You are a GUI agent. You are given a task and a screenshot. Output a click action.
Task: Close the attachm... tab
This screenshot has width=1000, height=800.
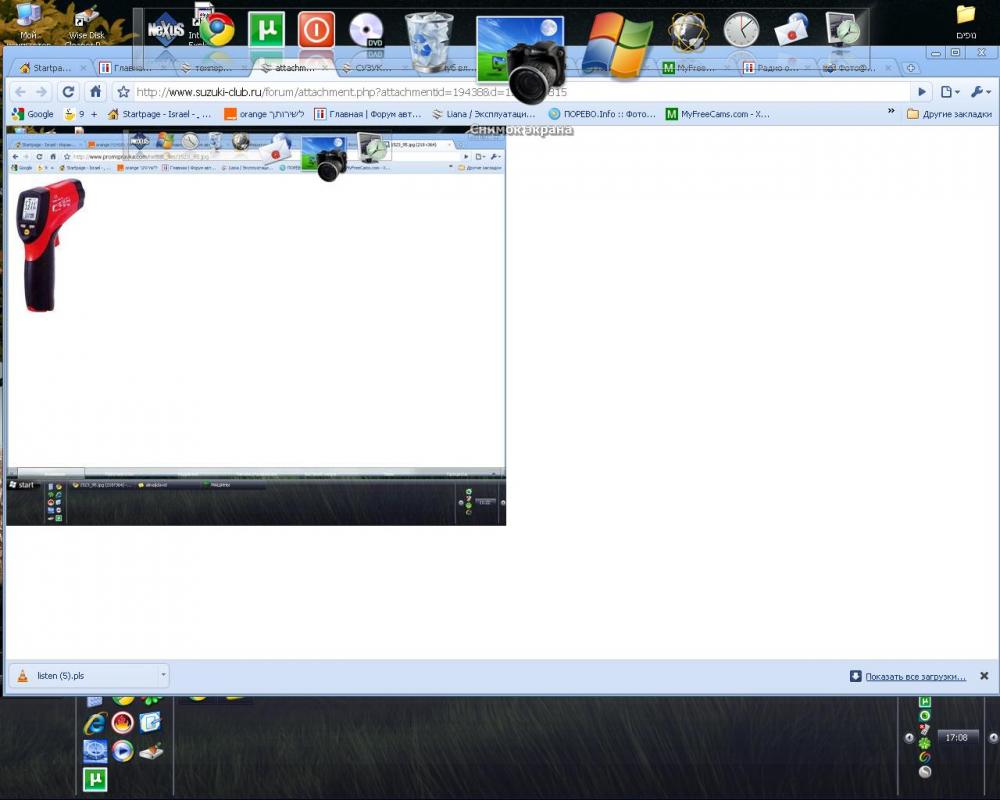pos(325,68)
